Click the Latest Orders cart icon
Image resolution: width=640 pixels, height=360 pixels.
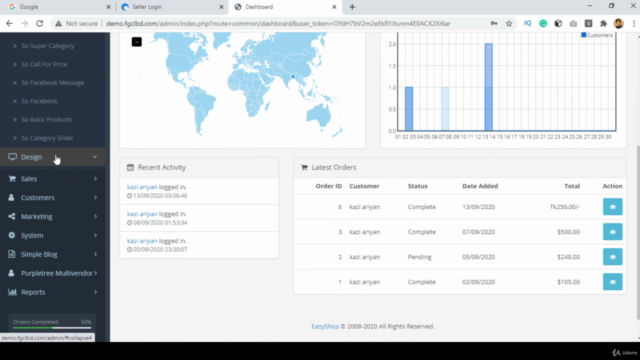(x=304, y=167)
